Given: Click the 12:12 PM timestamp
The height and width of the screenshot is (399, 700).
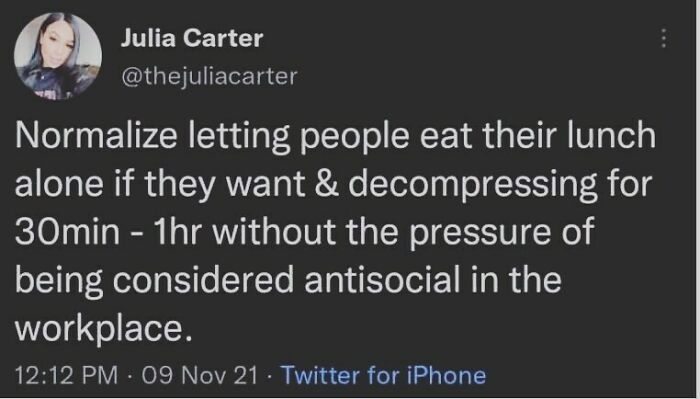Looking at the screenshot, I should [x=67, y=374].
